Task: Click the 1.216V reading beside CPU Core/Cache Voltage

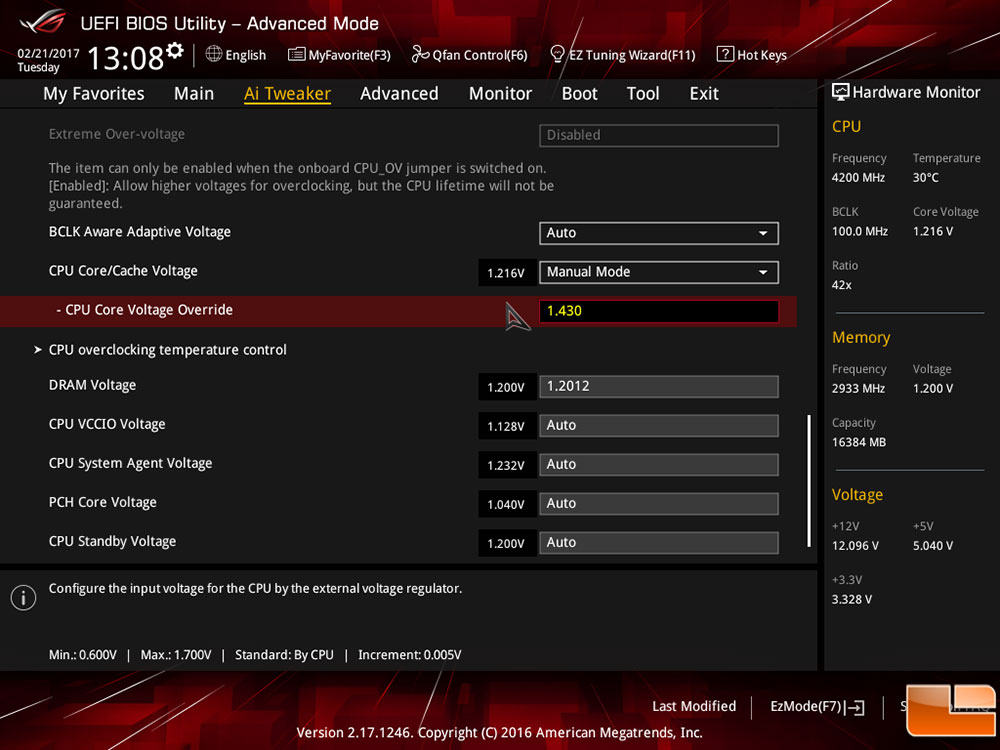Action: pos(506,273)
